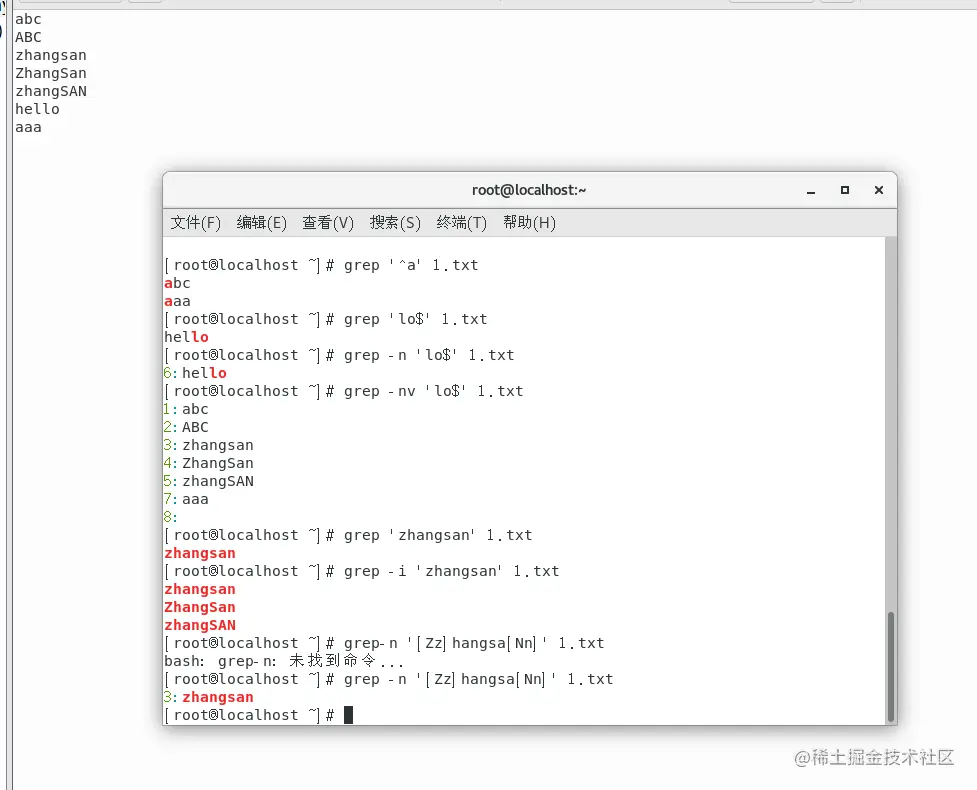Click the root@localhost:~ title bar text
This screenshot has width=977, height=790.
click(529, 190)
